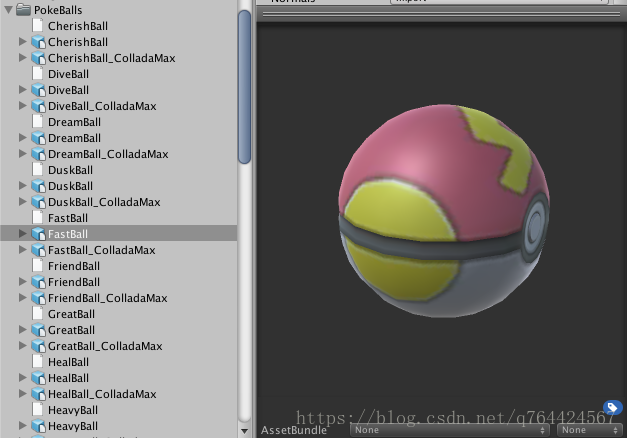Image resolution: width=627 pixels, height=438 pixels.
Task: Expand the FriendBall model arrow
Action: pyautogui.click(x=23, y=281)
